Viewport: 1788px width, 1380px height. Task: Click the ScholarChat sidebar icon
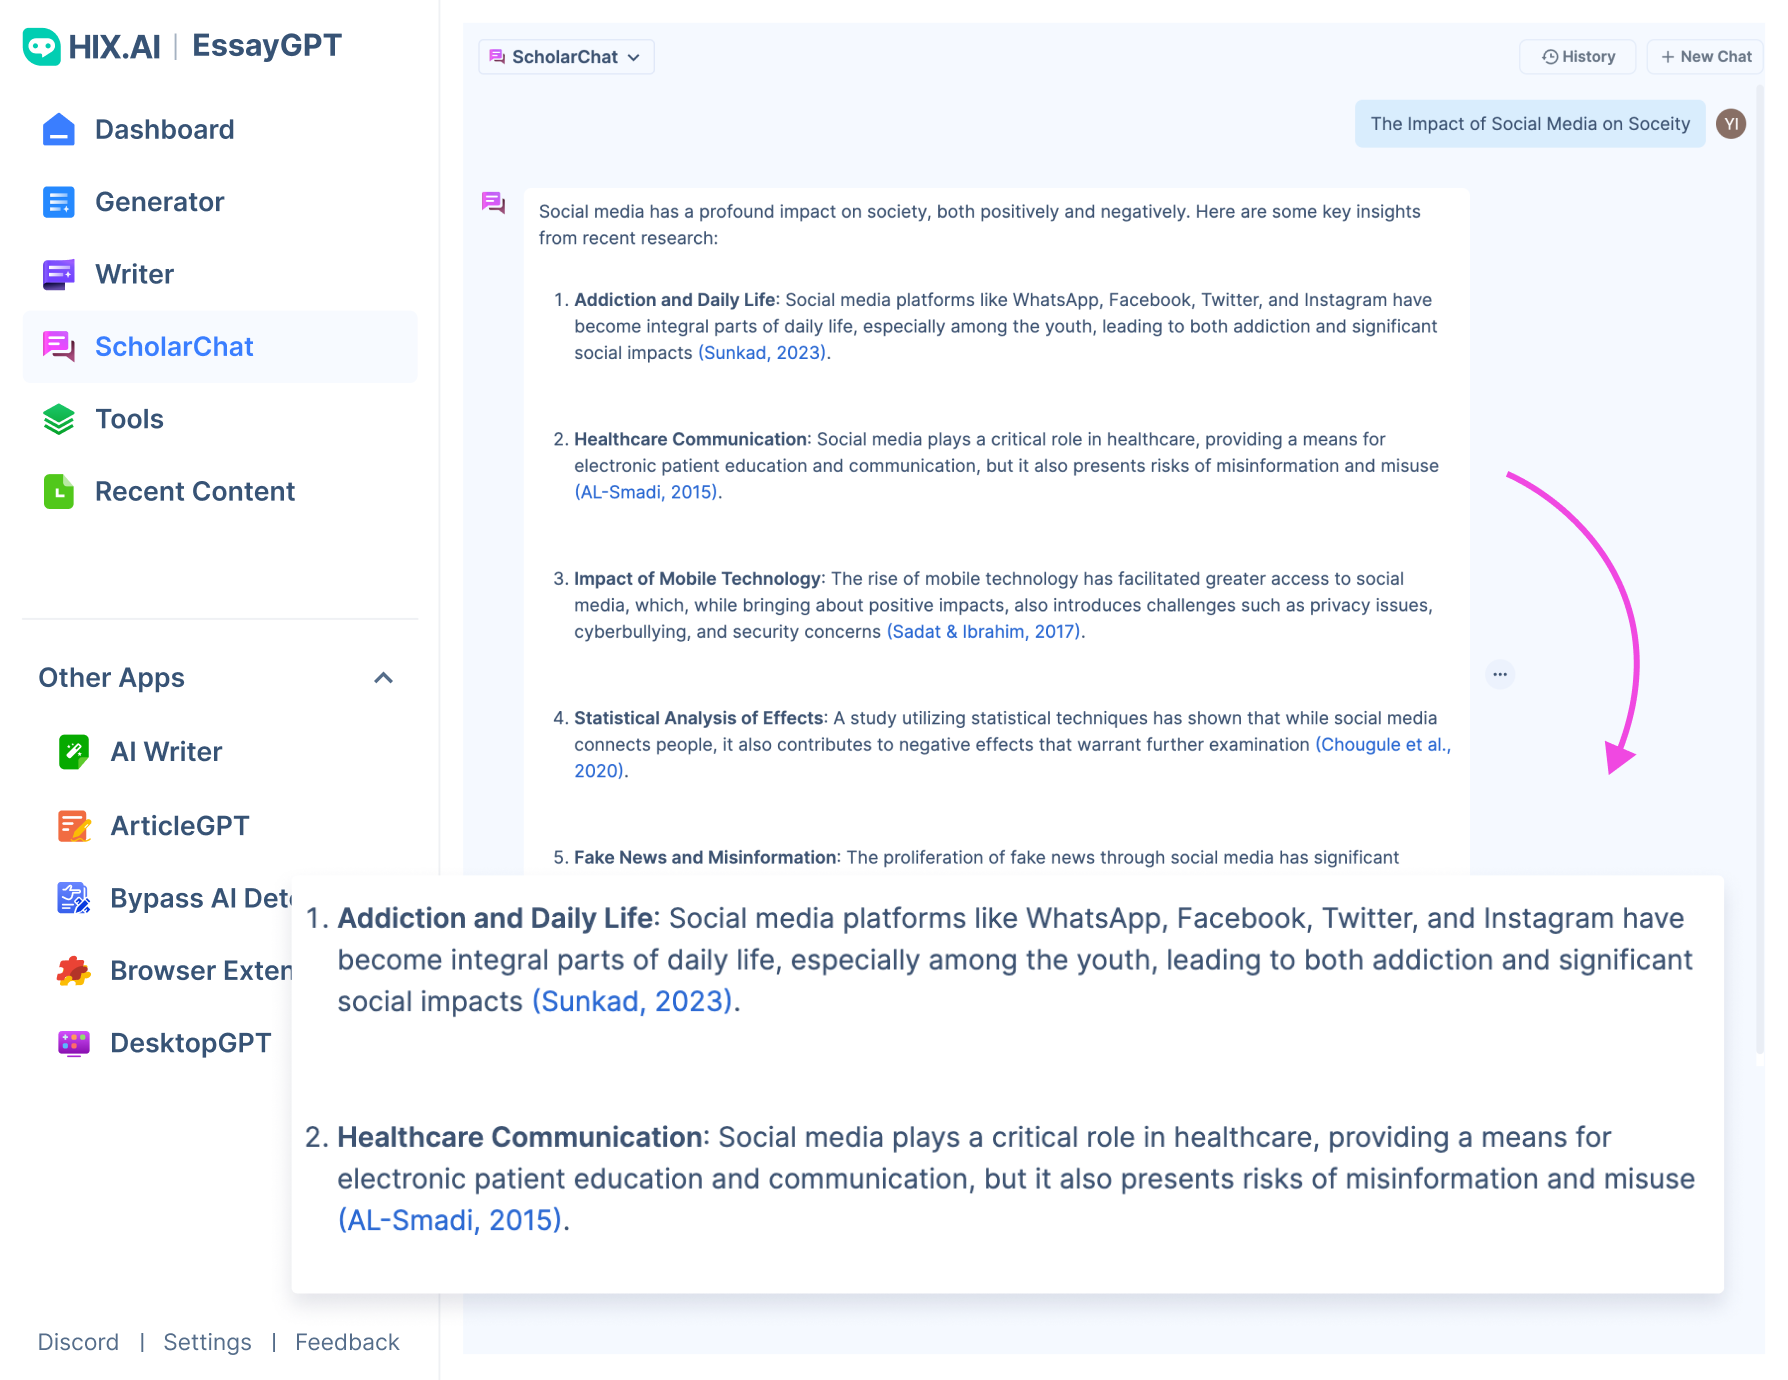(x=59, y=346)
